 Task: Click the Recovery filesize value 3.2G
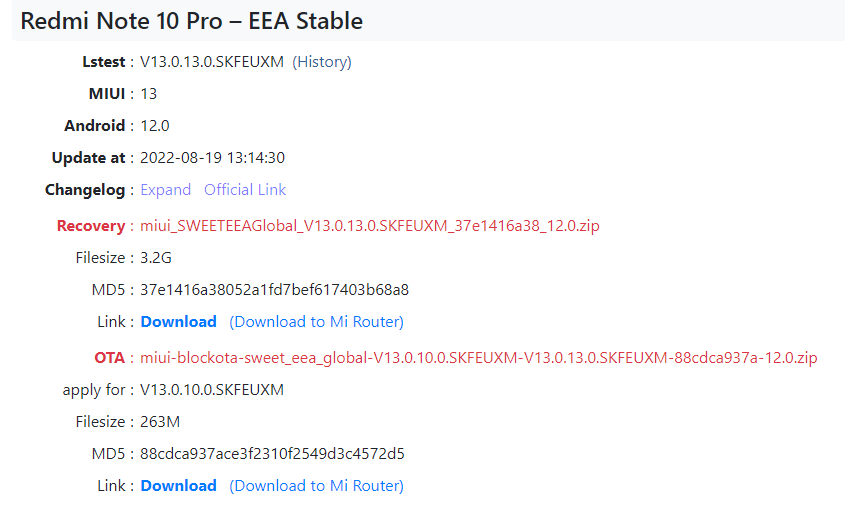[156, 258]
